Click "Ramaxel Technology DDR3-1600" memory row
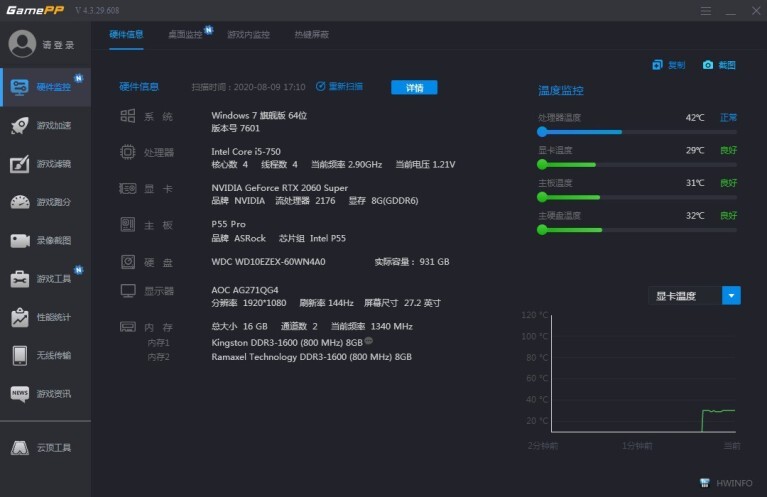Screen dimensions: 767x497 311,357
